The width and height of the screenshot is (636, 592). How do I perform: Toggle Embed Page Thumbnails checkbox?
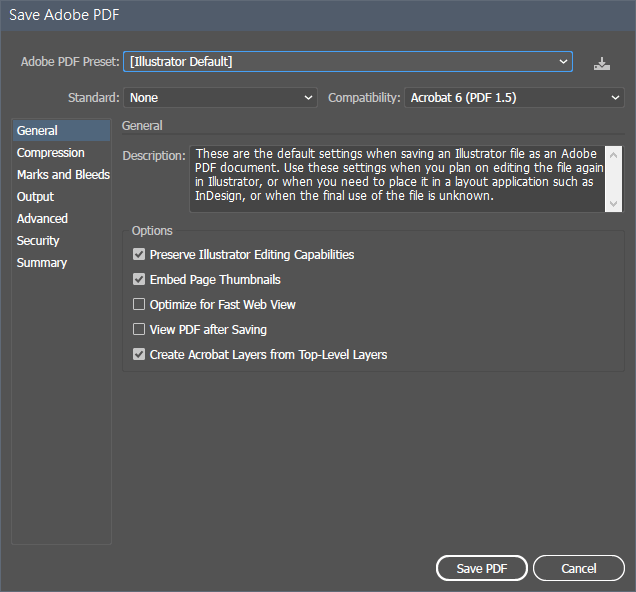(x=139, y=279)
